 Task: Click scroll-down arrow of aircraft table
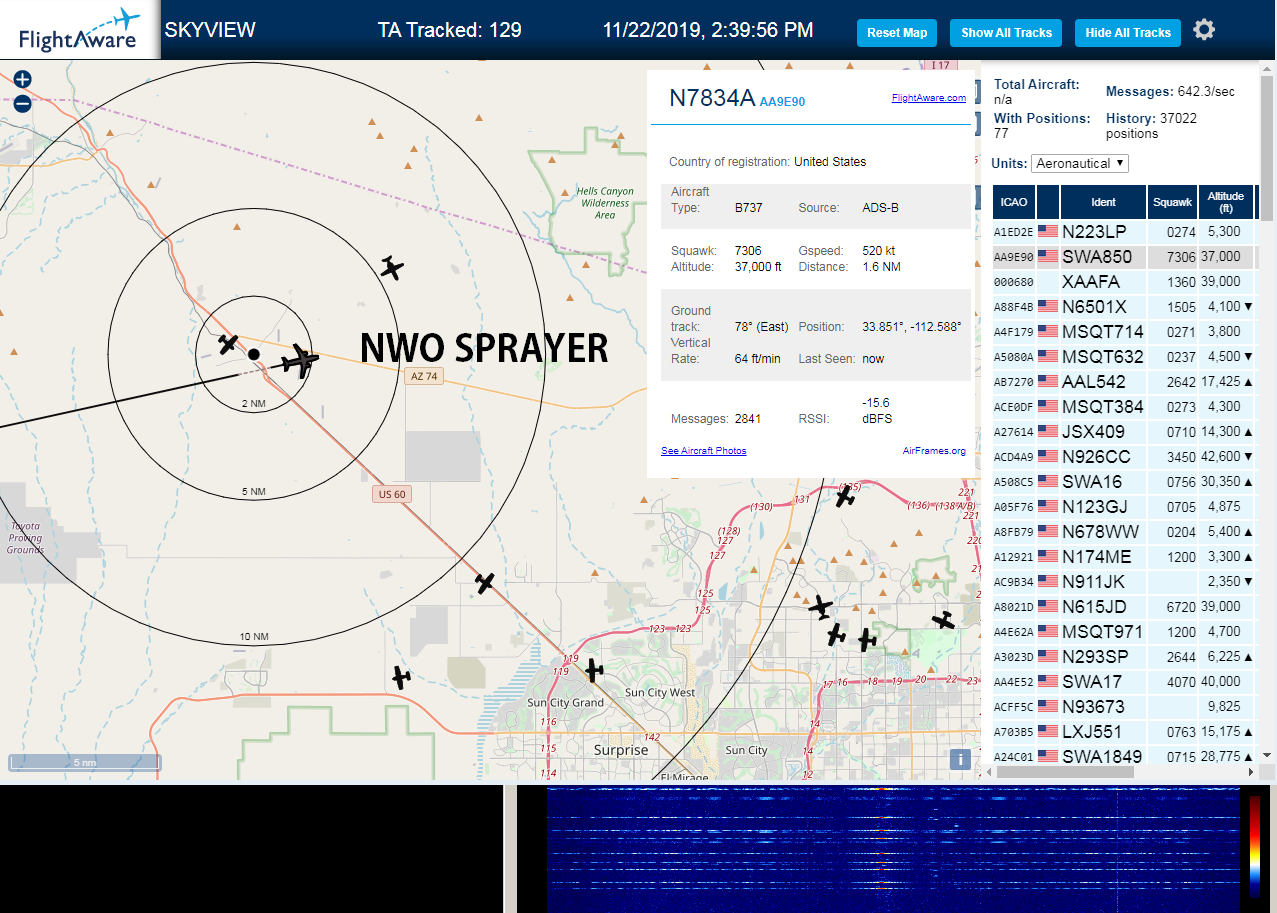(x=1266, y=755)
